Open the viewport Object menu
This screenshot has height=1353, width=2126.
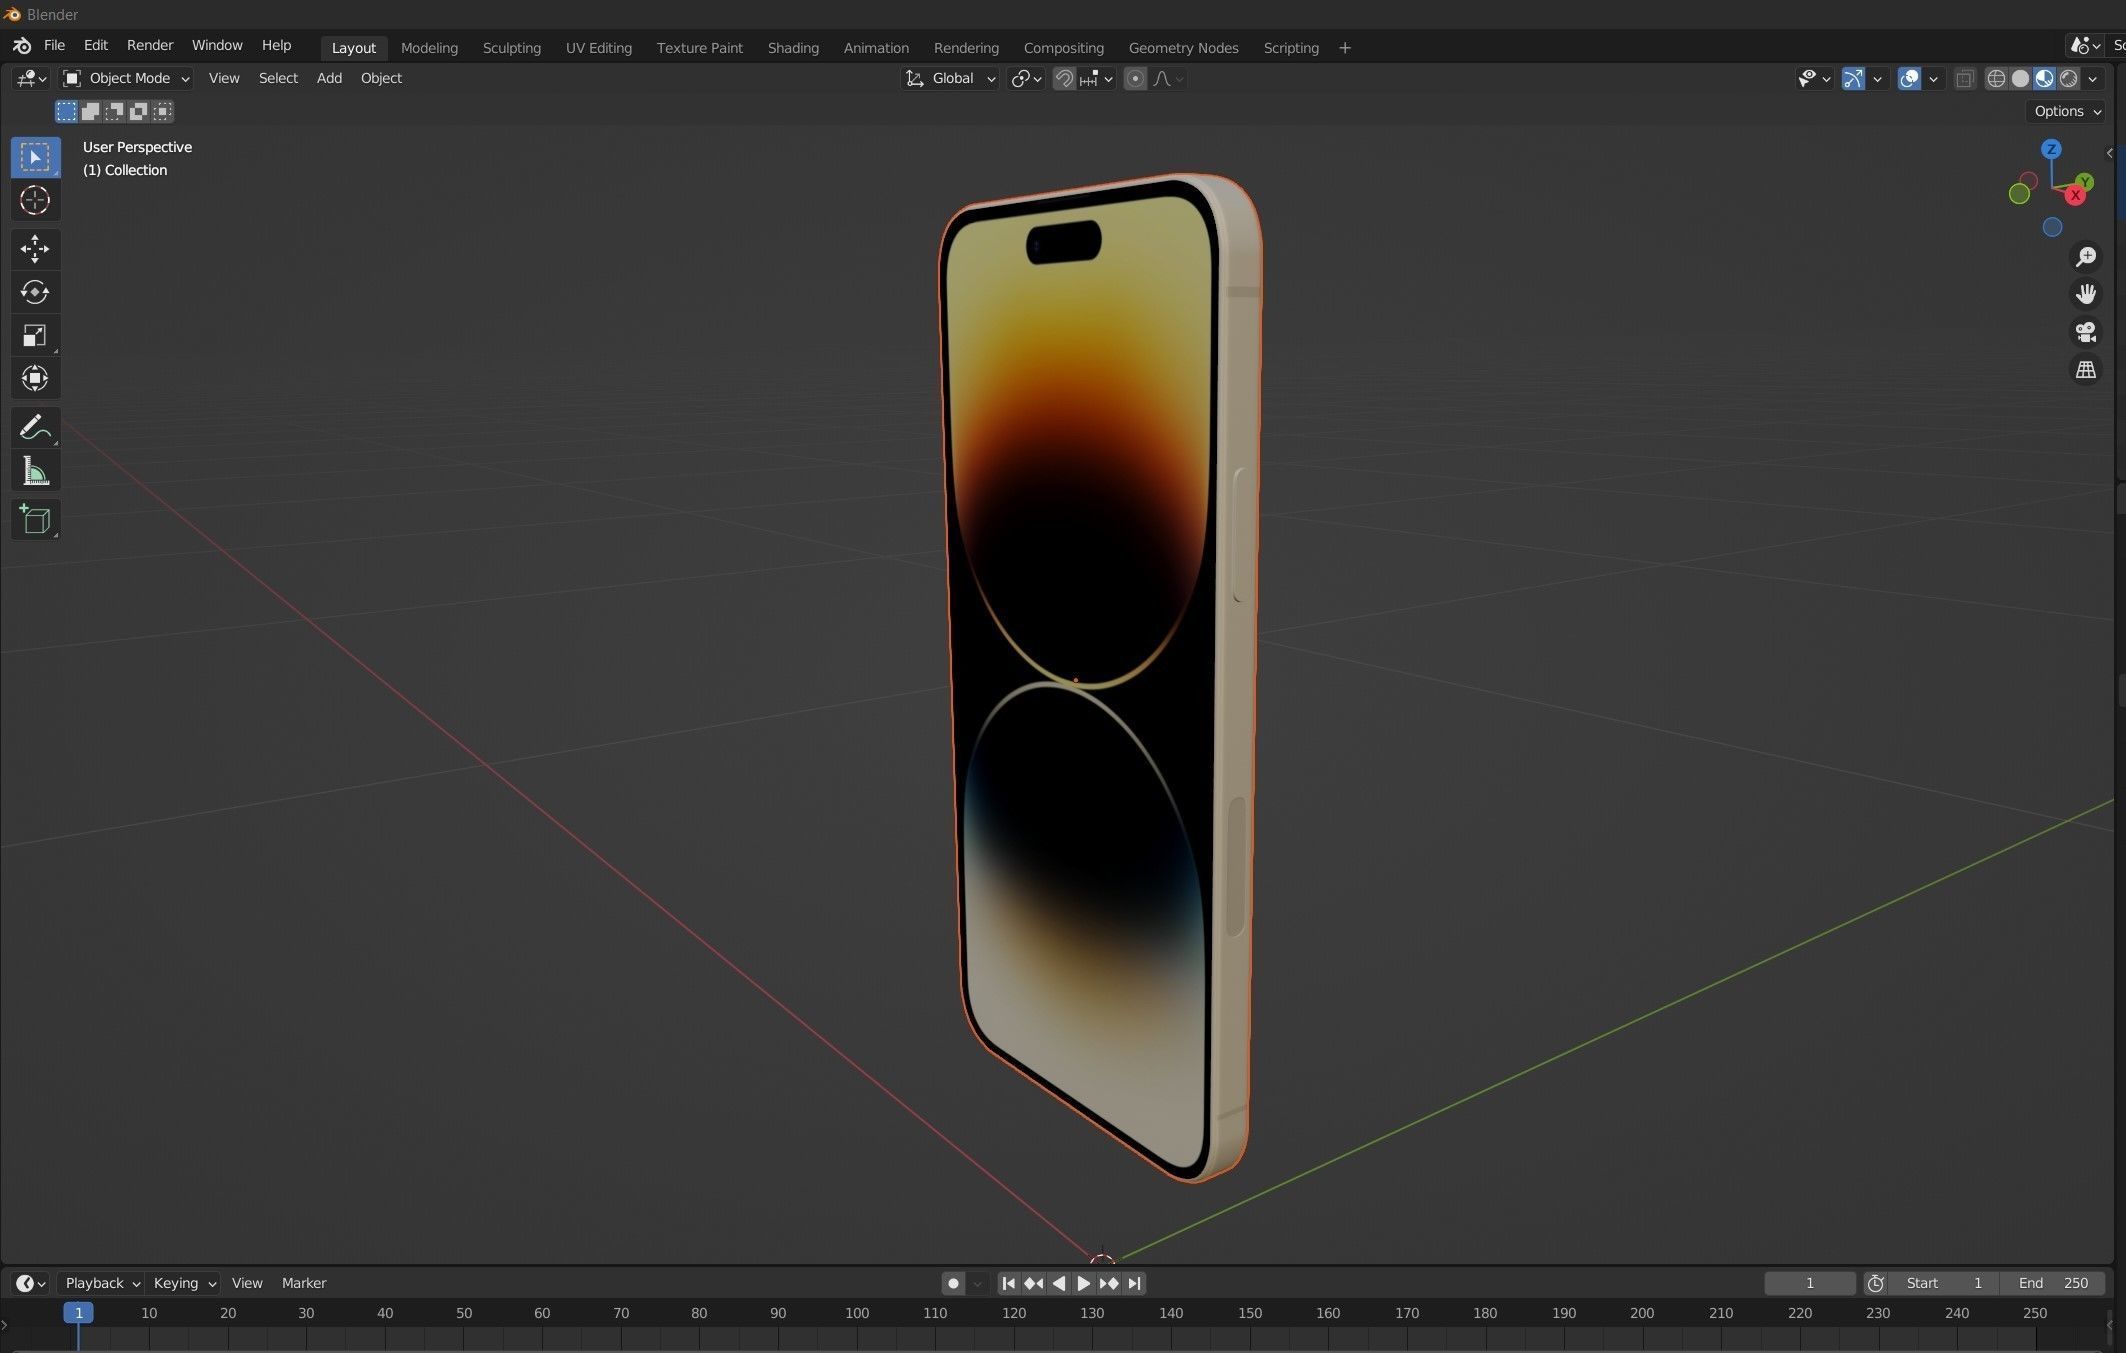[x=381, y=78]
